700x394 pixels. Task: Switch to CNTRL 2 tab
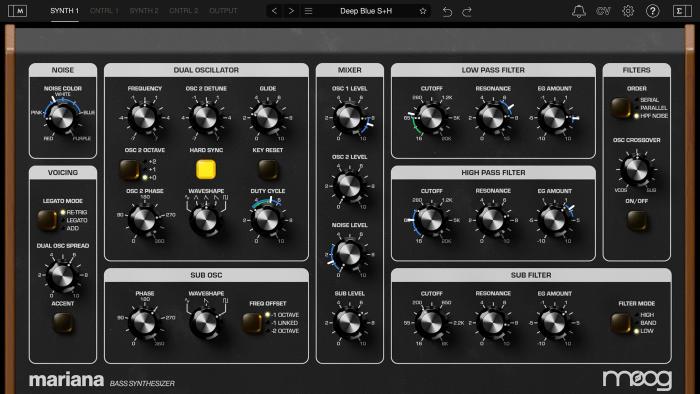tap(183, 11)
